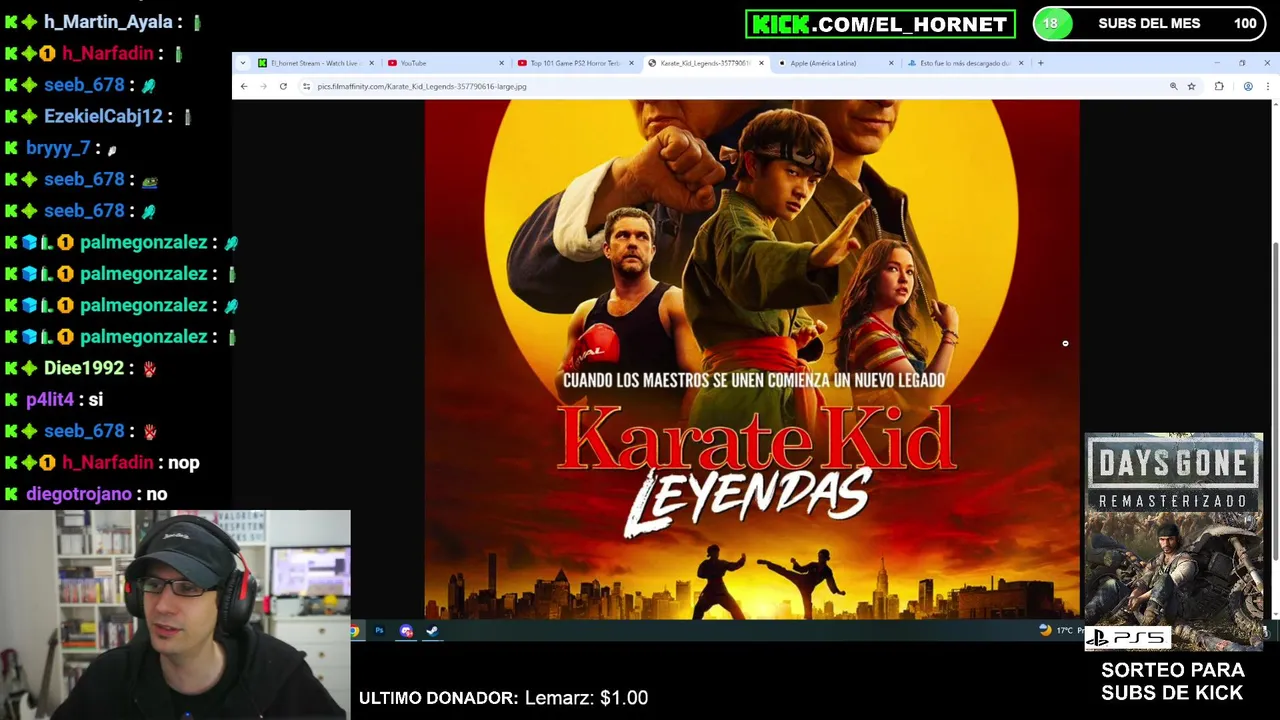Open Steam from the taskbar

[x=432, y=631]
